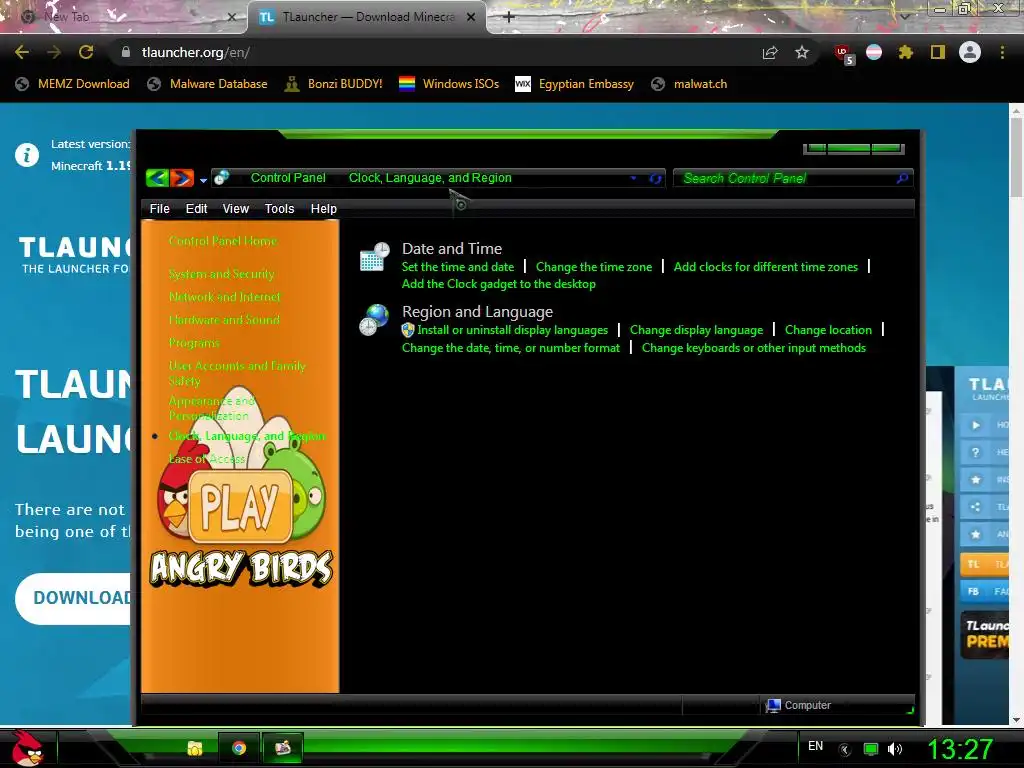This screenshot has width=1024, height=768.
Task: Open the File menu
Action: click(159, 208)
